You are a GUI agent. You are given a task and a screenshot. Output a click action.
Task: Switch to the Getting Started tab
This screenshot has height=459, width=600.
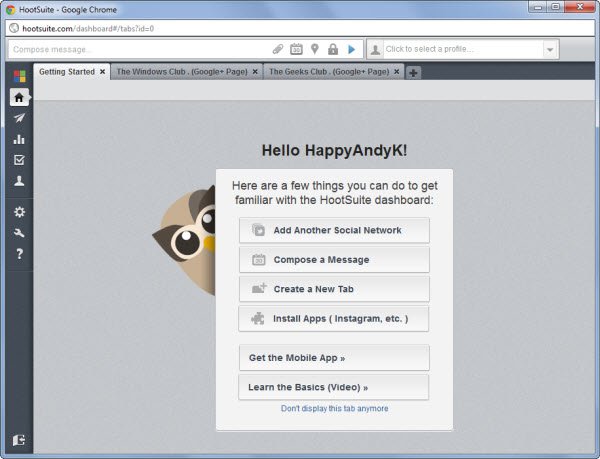point(72,72)
